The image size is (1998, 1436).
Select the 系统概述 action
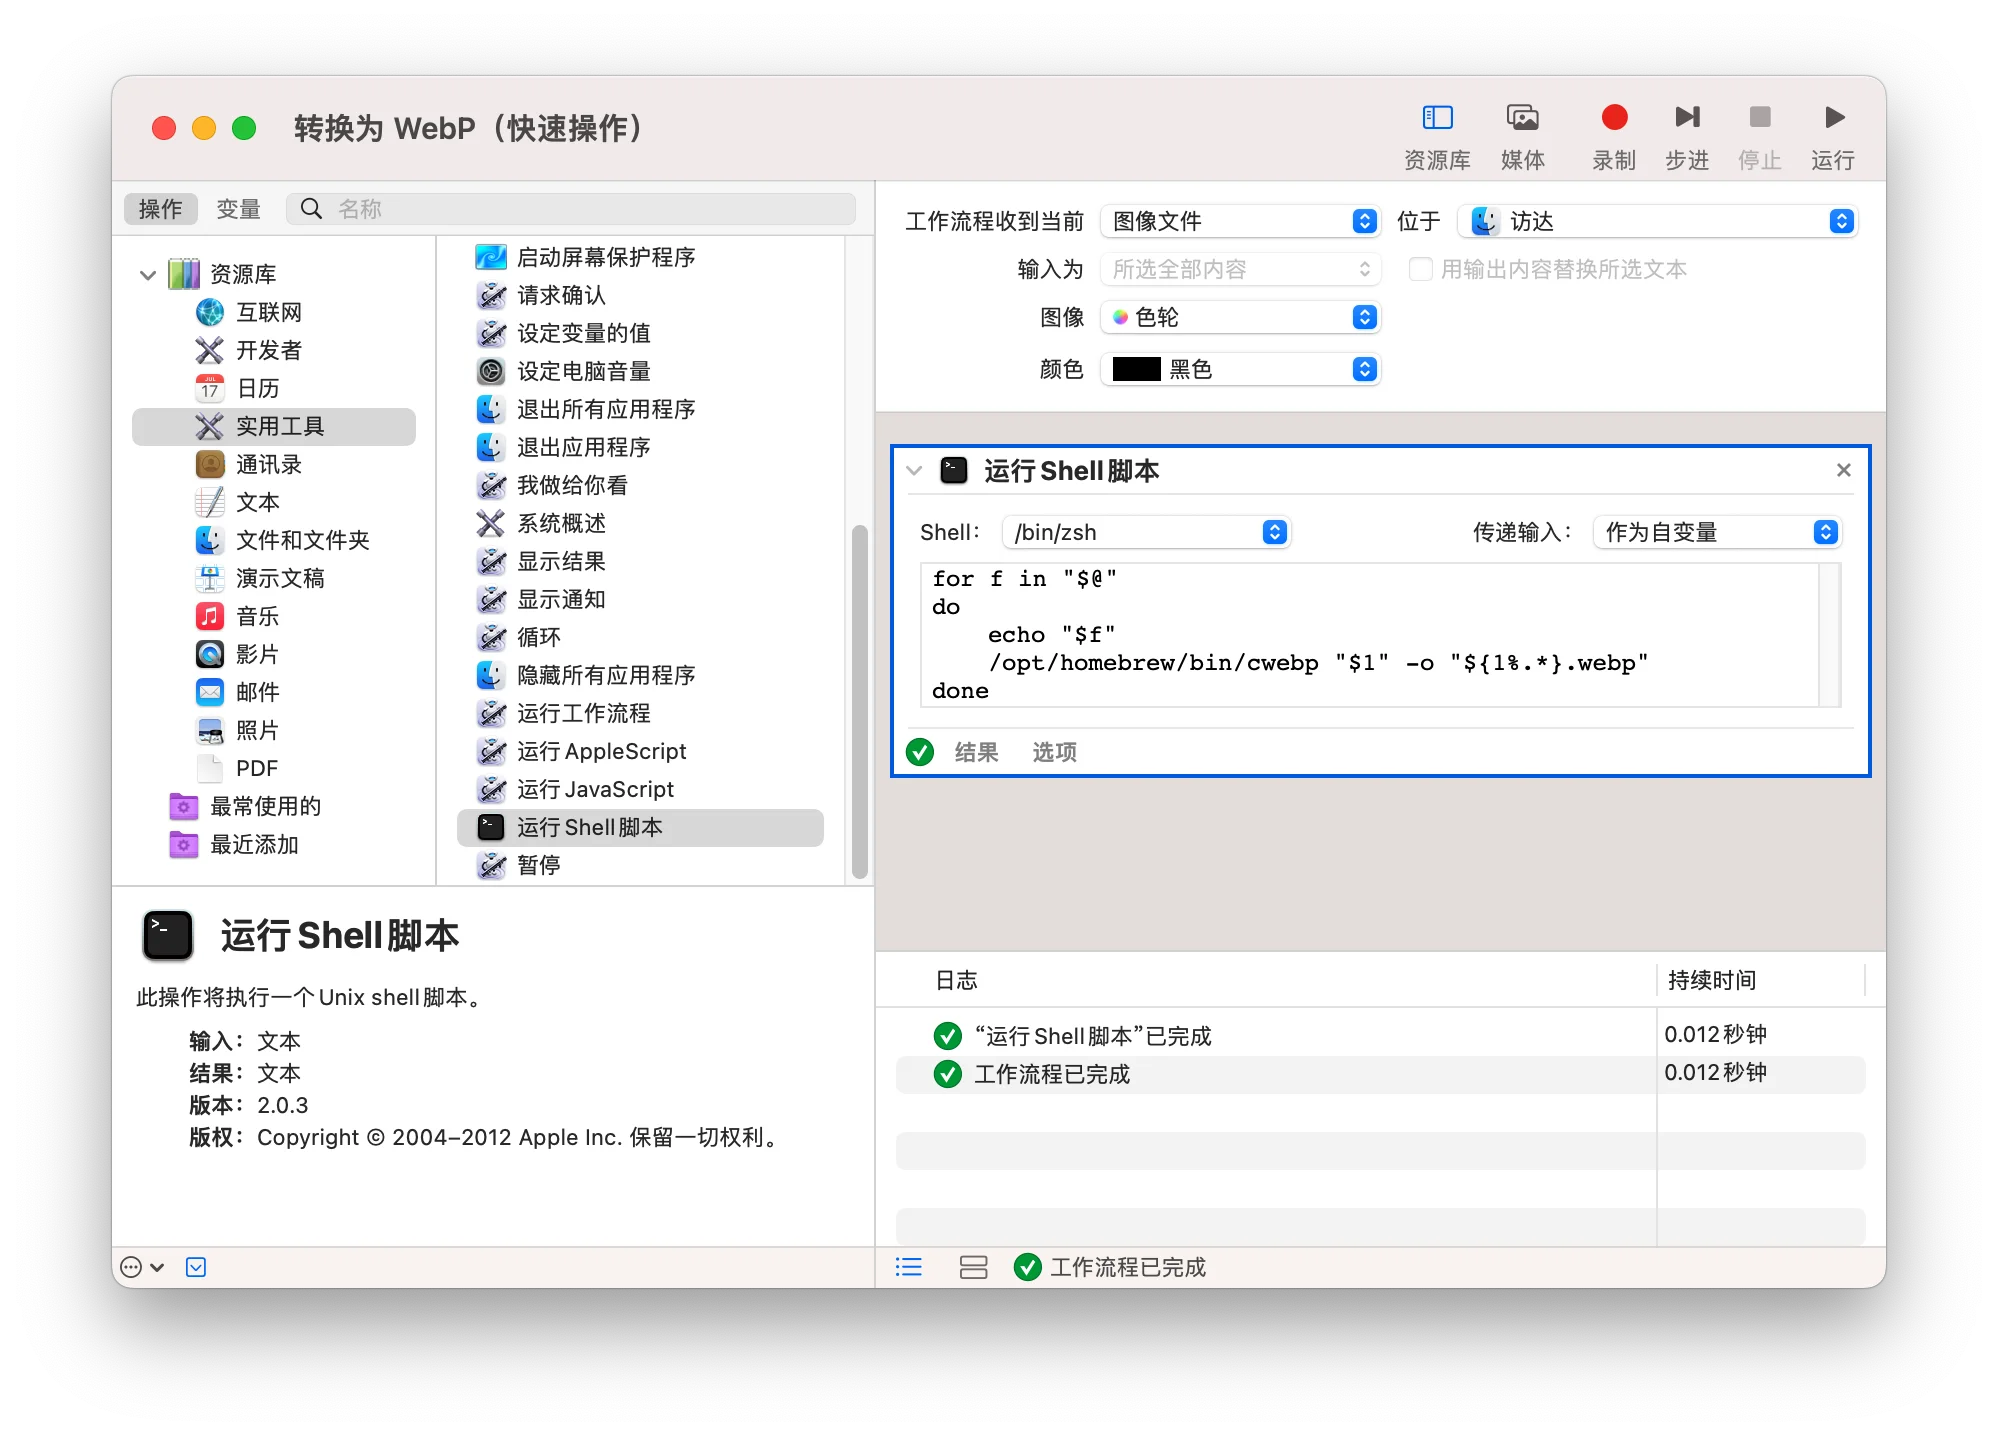click(640, 523)
